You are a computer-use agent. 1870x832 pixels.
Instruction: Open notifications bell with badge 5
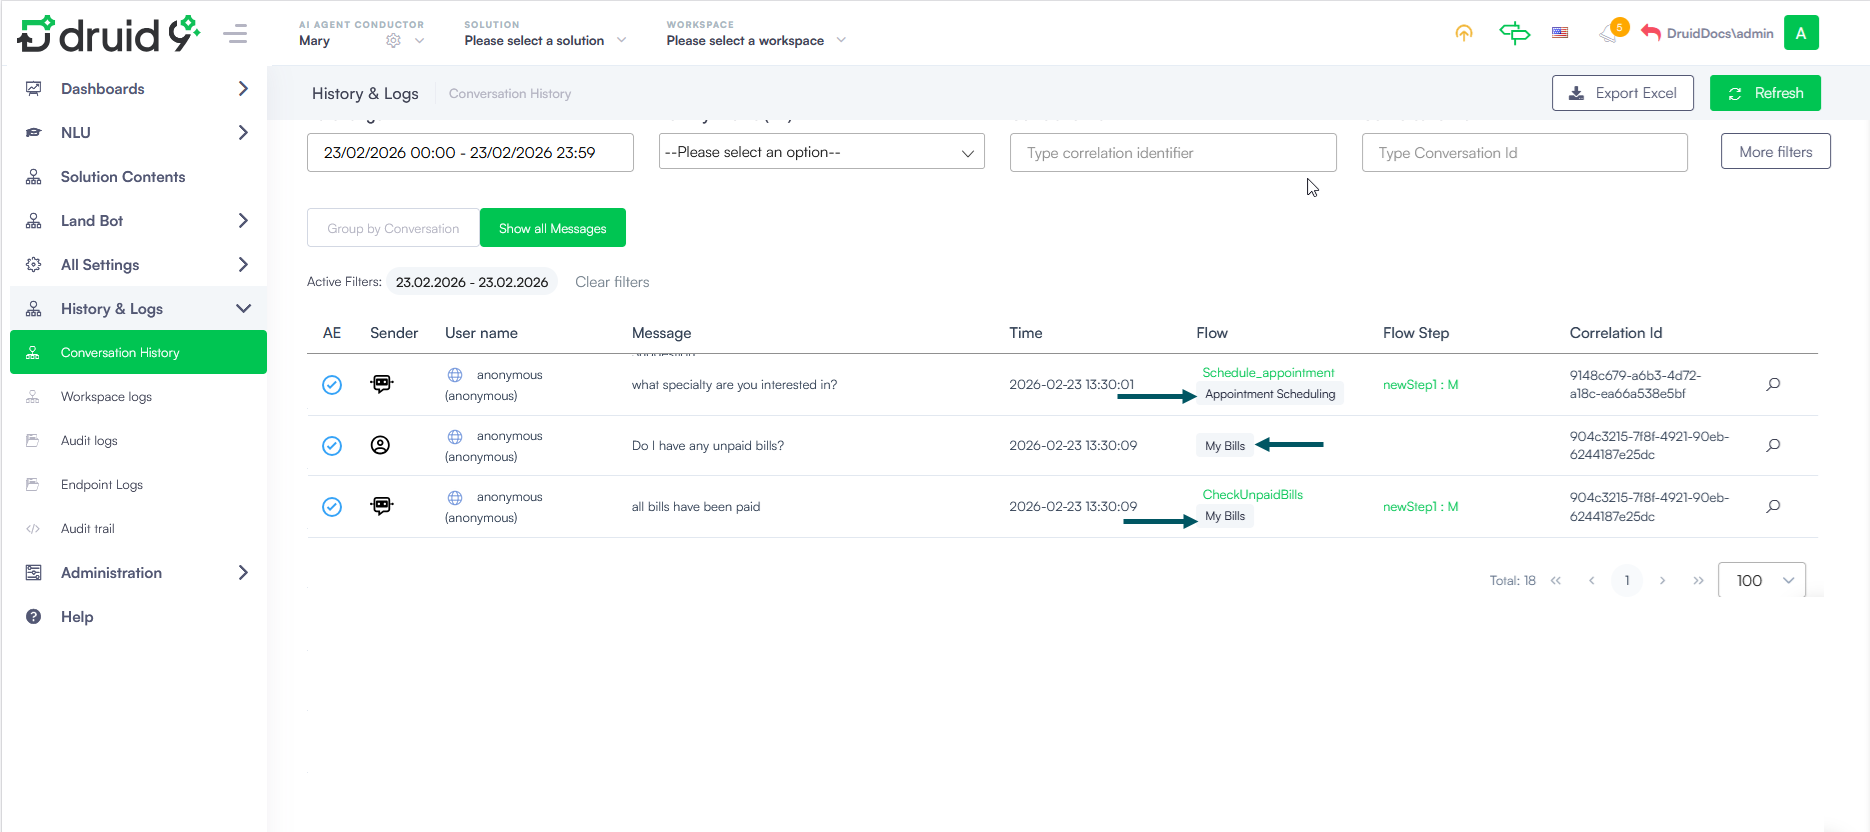point(1610,33)
